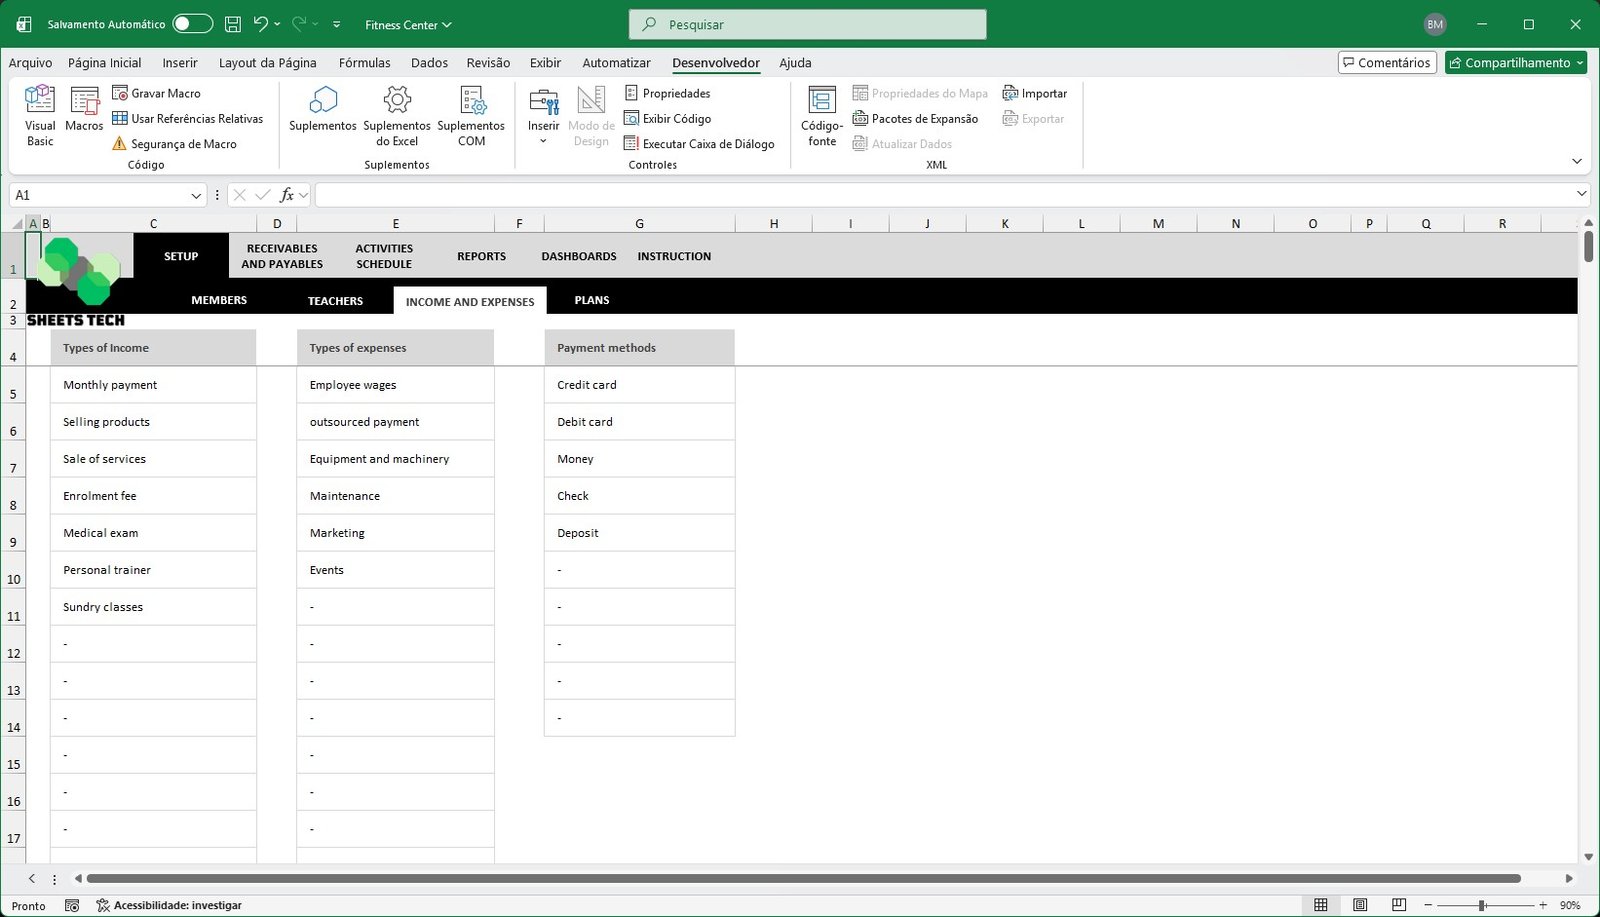Open the Fórmulas ribbon tab
Image resolution: width=1600 pixels, height=917 pixels.
click(x=364, y=63)
